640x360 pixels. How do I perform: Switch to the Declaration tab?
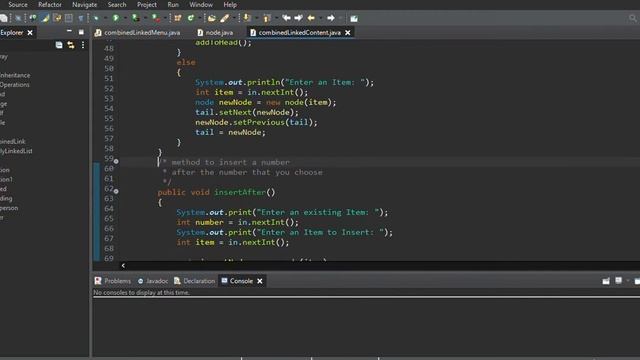[x=194, y=281]
